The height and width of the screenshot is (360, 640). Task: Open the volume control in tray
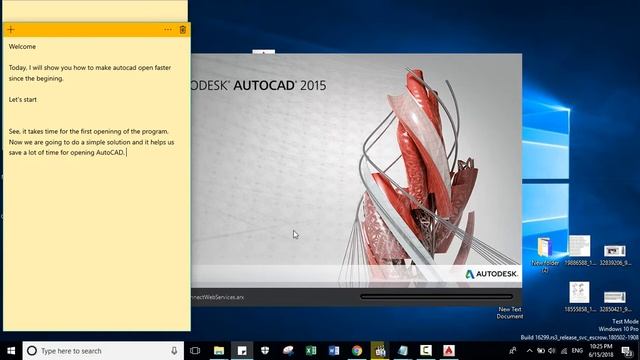coord(552,351)
